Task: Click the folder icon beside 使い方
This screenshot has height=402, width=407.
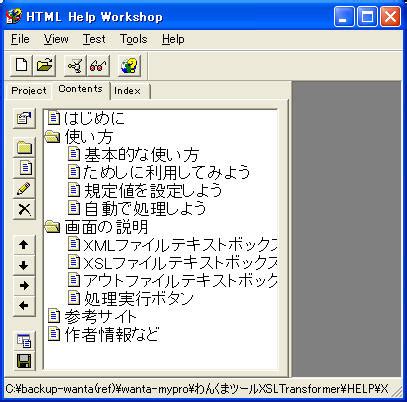Action: (53, 136)
